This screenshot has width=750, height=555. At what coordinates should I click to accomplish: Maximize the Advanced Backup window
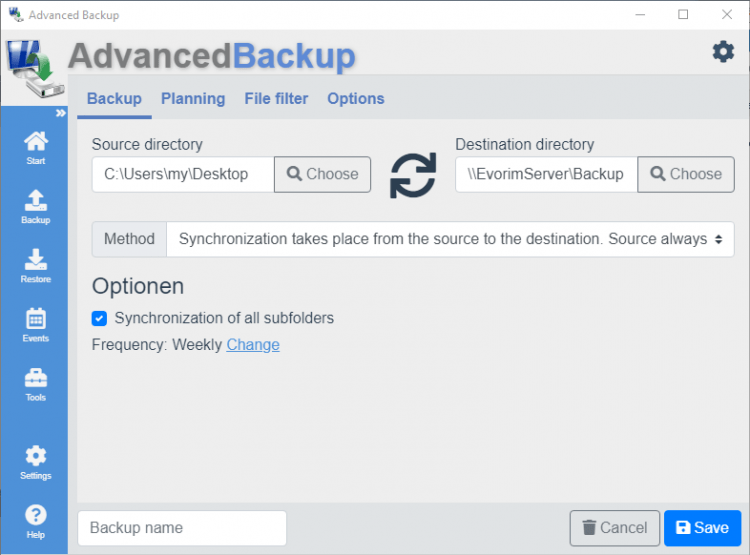point(683,14)
